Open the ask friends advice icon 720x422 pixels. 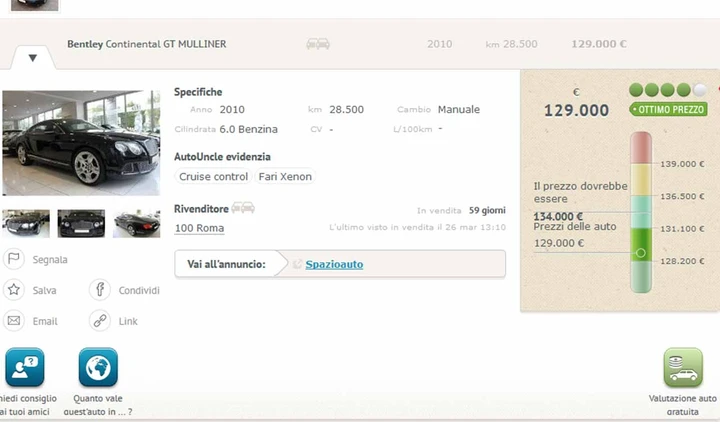[25, 367]
